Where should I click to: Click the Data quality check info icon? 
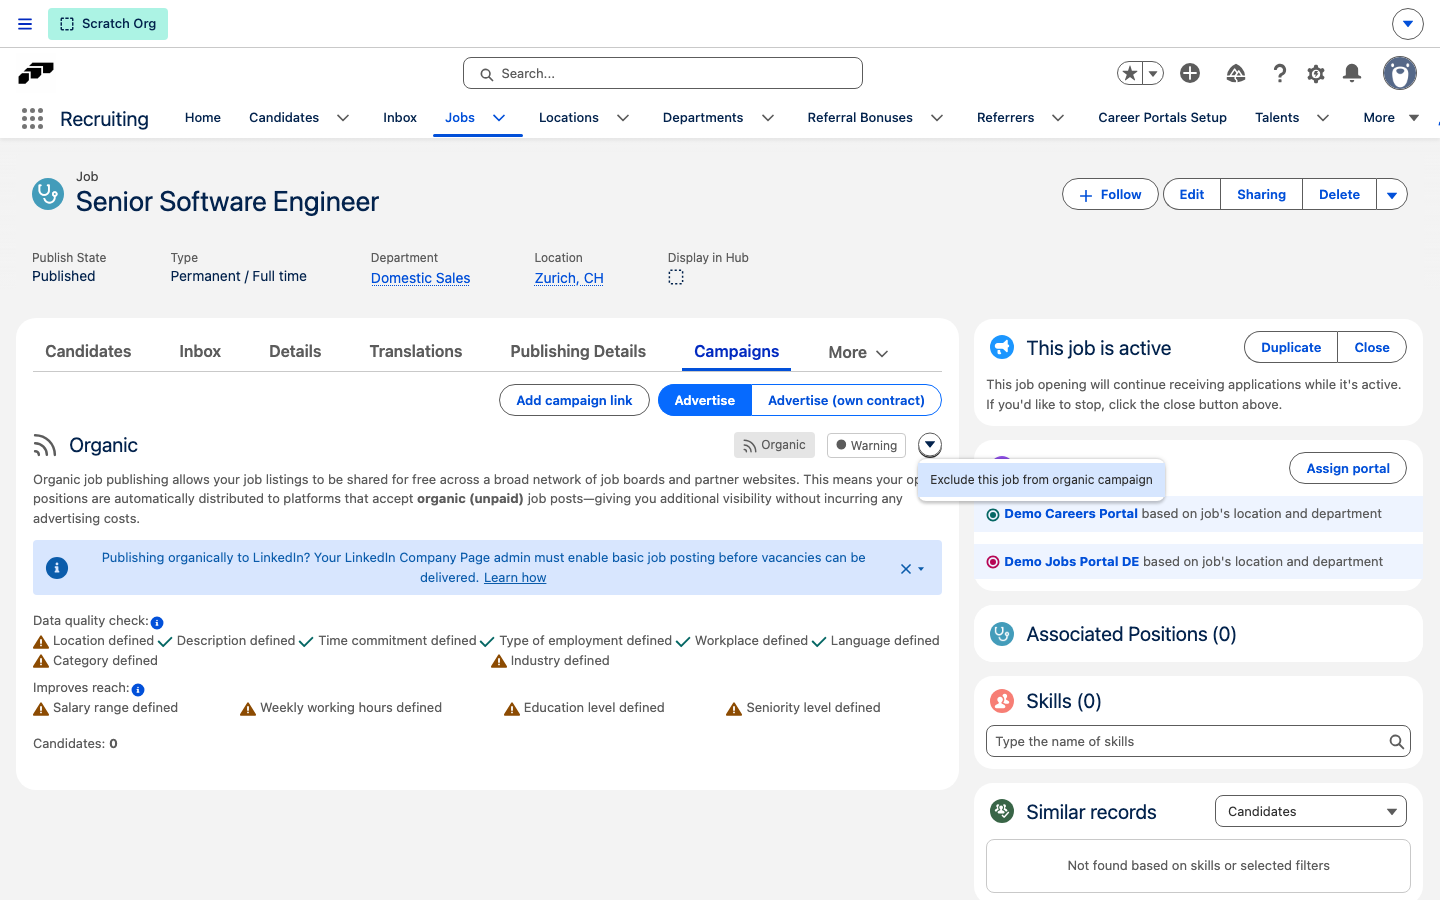(x=157, y=623)
